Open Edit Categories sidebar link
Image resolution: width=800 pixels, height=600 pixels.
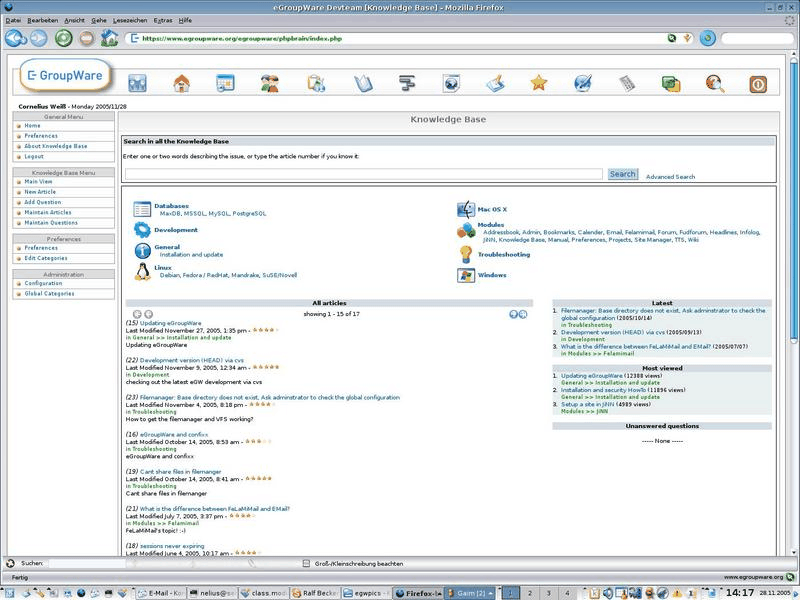click(x=46, y=258)
